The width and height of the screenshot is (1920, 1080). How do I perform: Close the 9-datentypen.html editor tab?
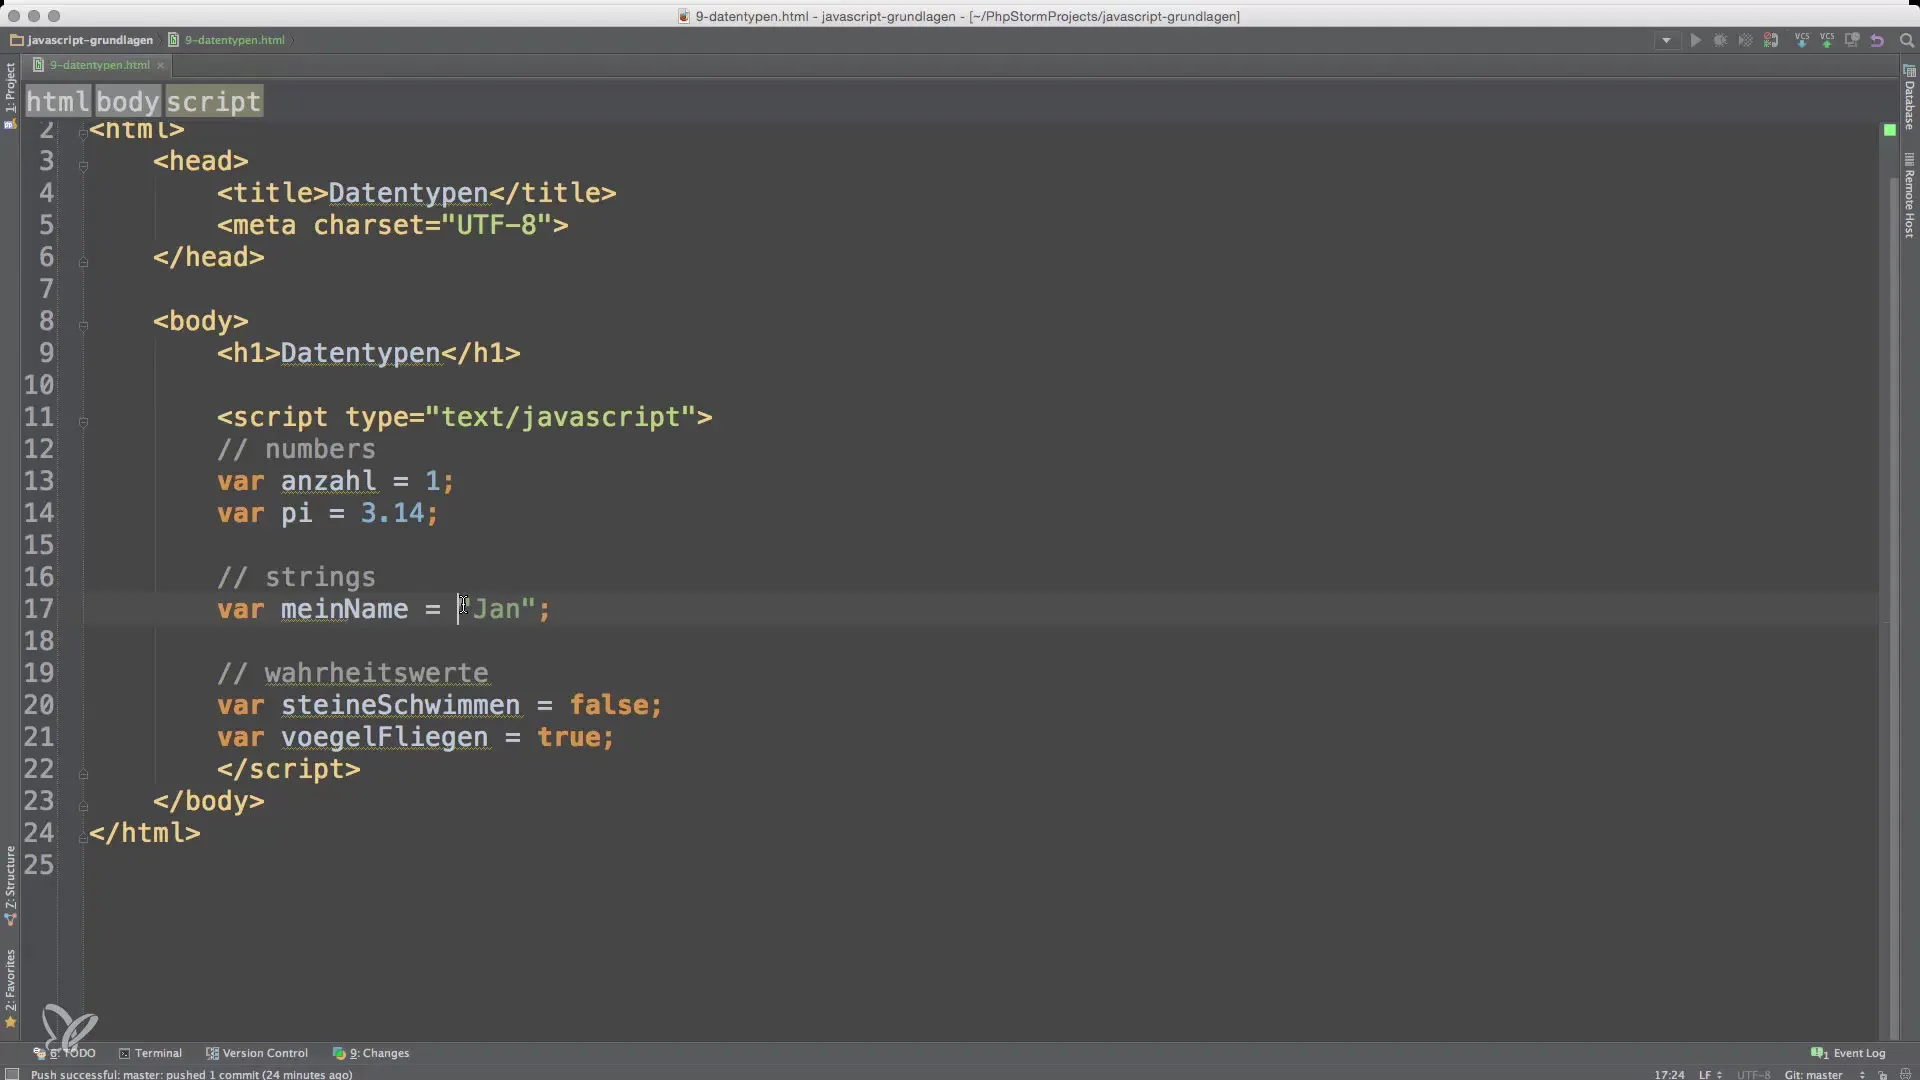click(x=160, y=65)
